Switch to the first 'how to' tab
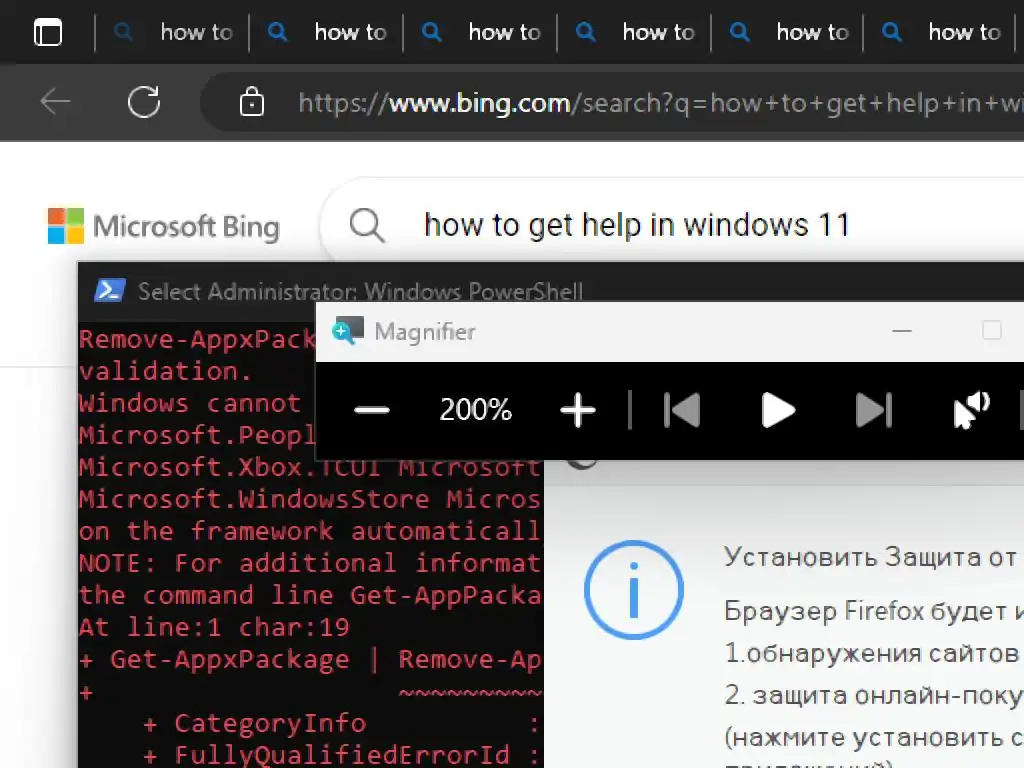The height and width of the screenshot is (768, 1024). coord(172,32)
